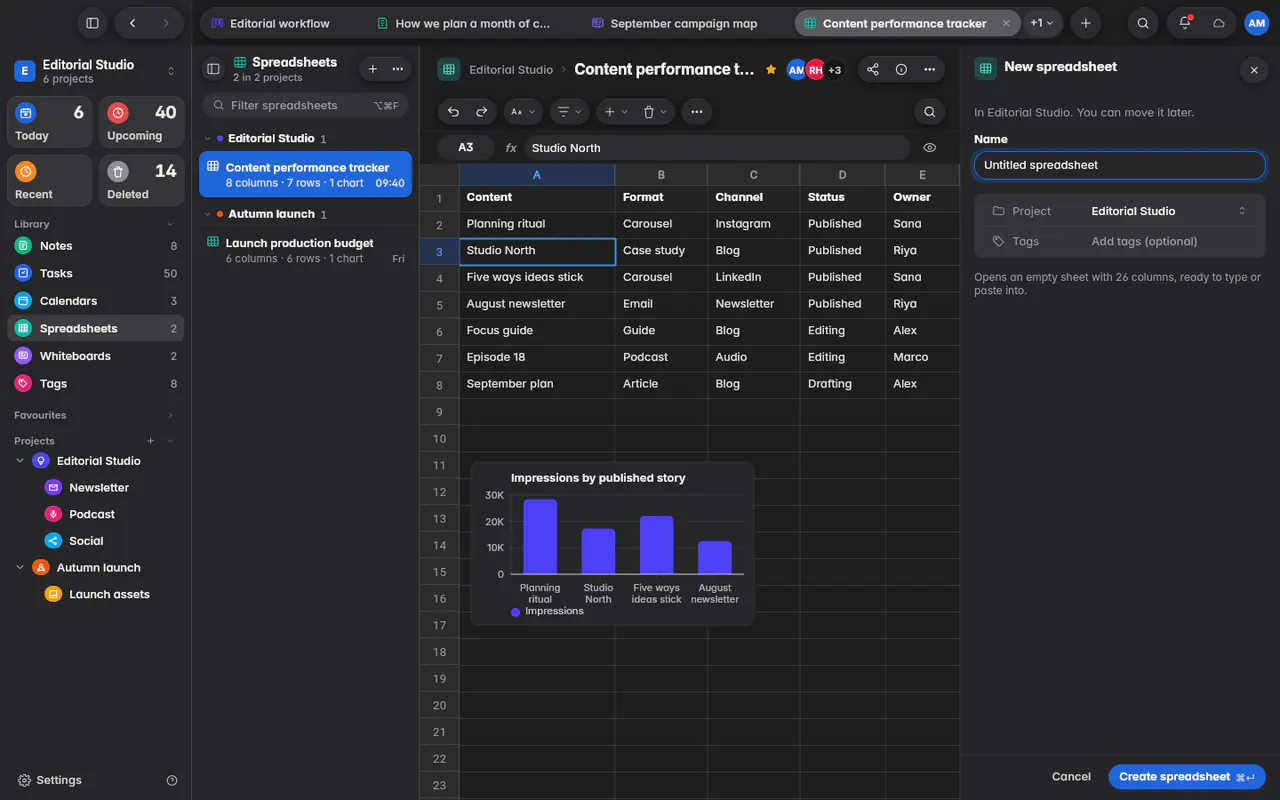Image resolution: width=1280 pixels, height=800 pixels.
Task: Click Create spreadsheet button
Action: tap(1187, 777)
